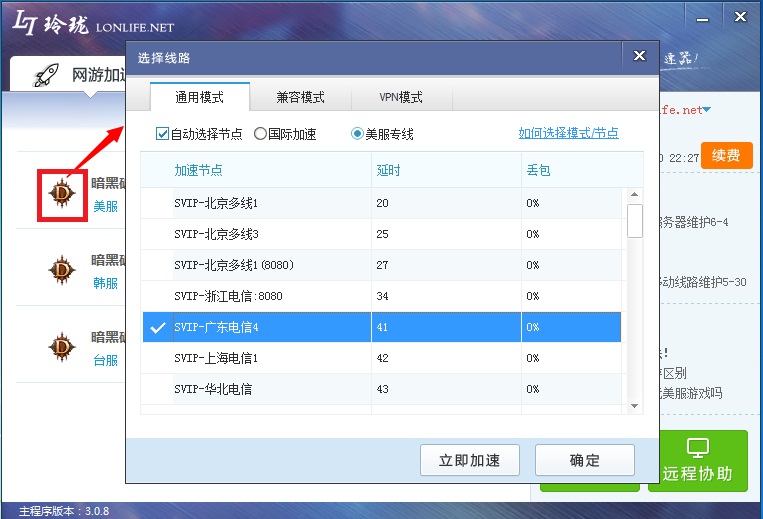Minimize the main 玲珑 window
The image size is (763, 519).
(x=702, y=20)
